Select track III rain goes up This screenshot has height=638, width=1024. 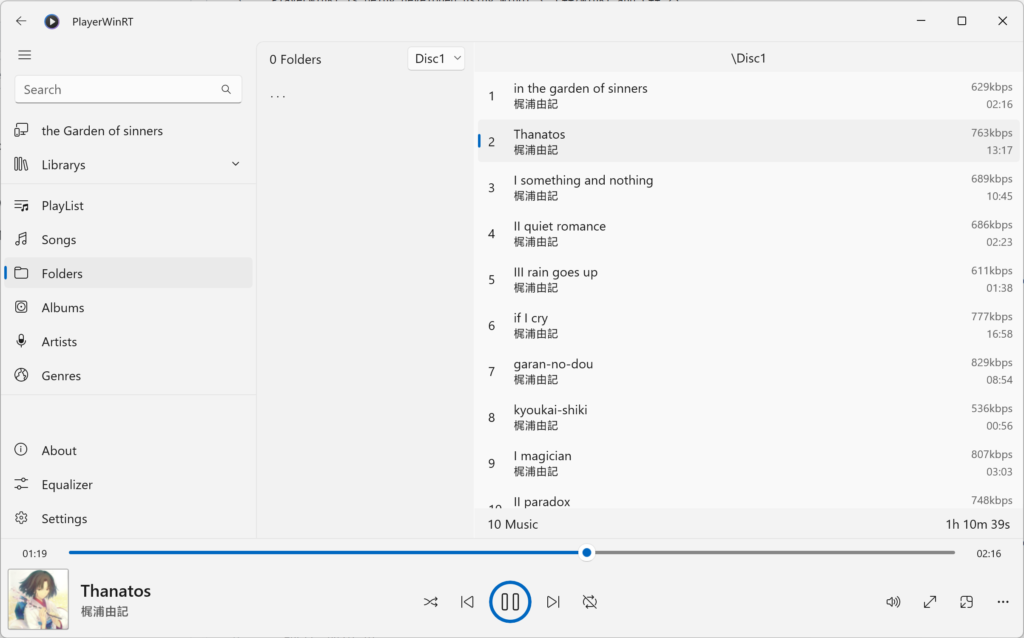(x=748, y=279)
